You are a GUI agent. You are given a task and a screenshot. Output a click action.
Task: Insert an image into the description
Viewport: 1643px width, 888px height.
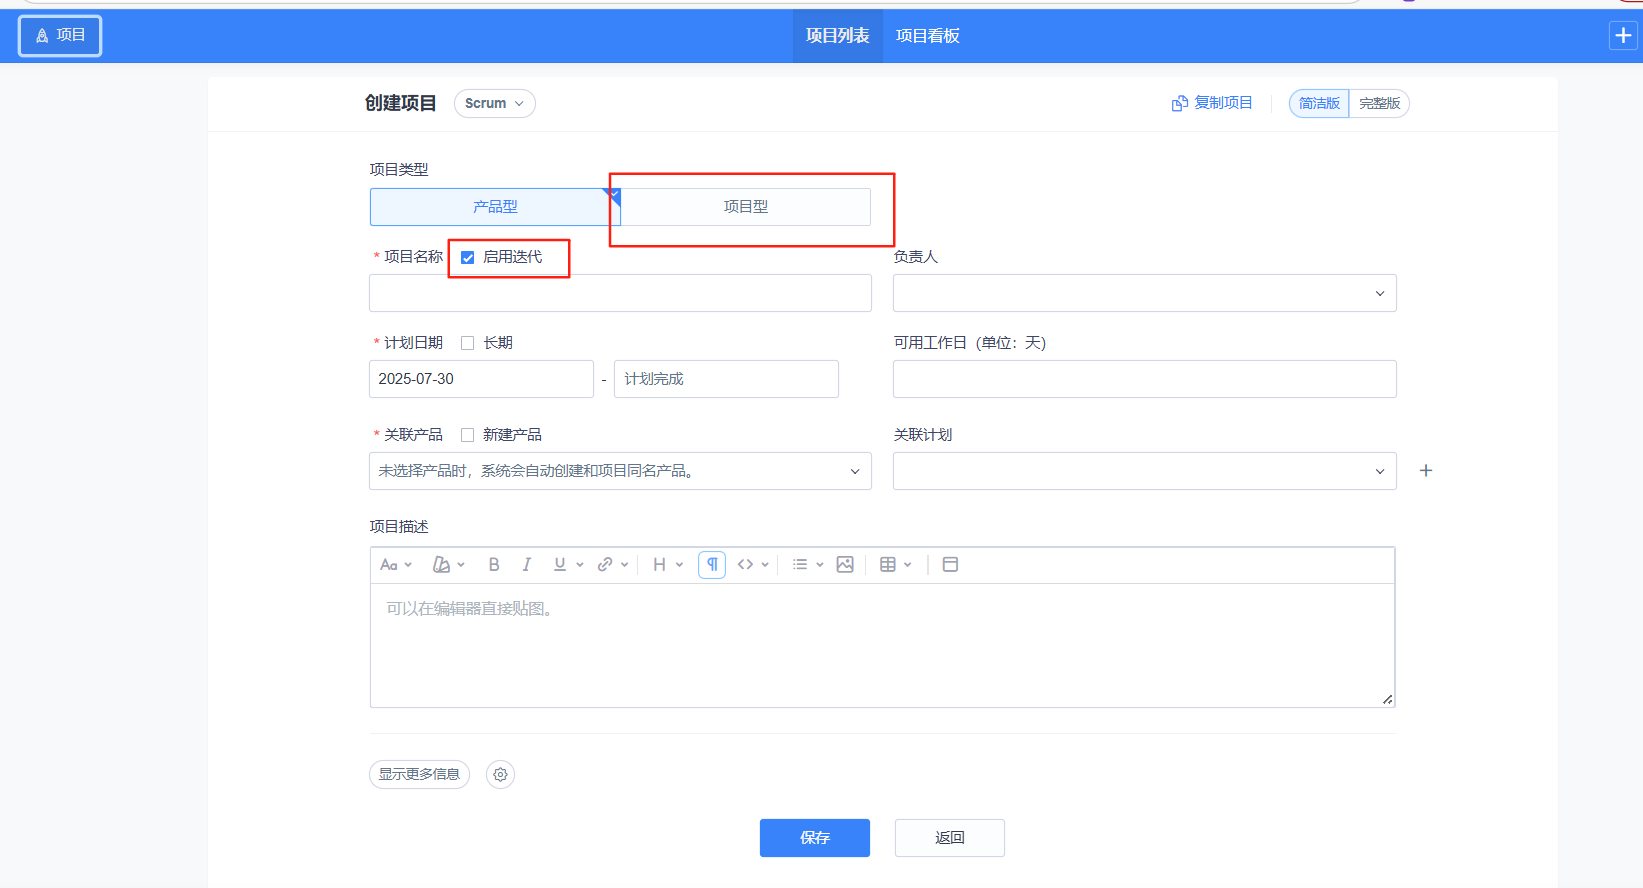click(x=845, y=565)
